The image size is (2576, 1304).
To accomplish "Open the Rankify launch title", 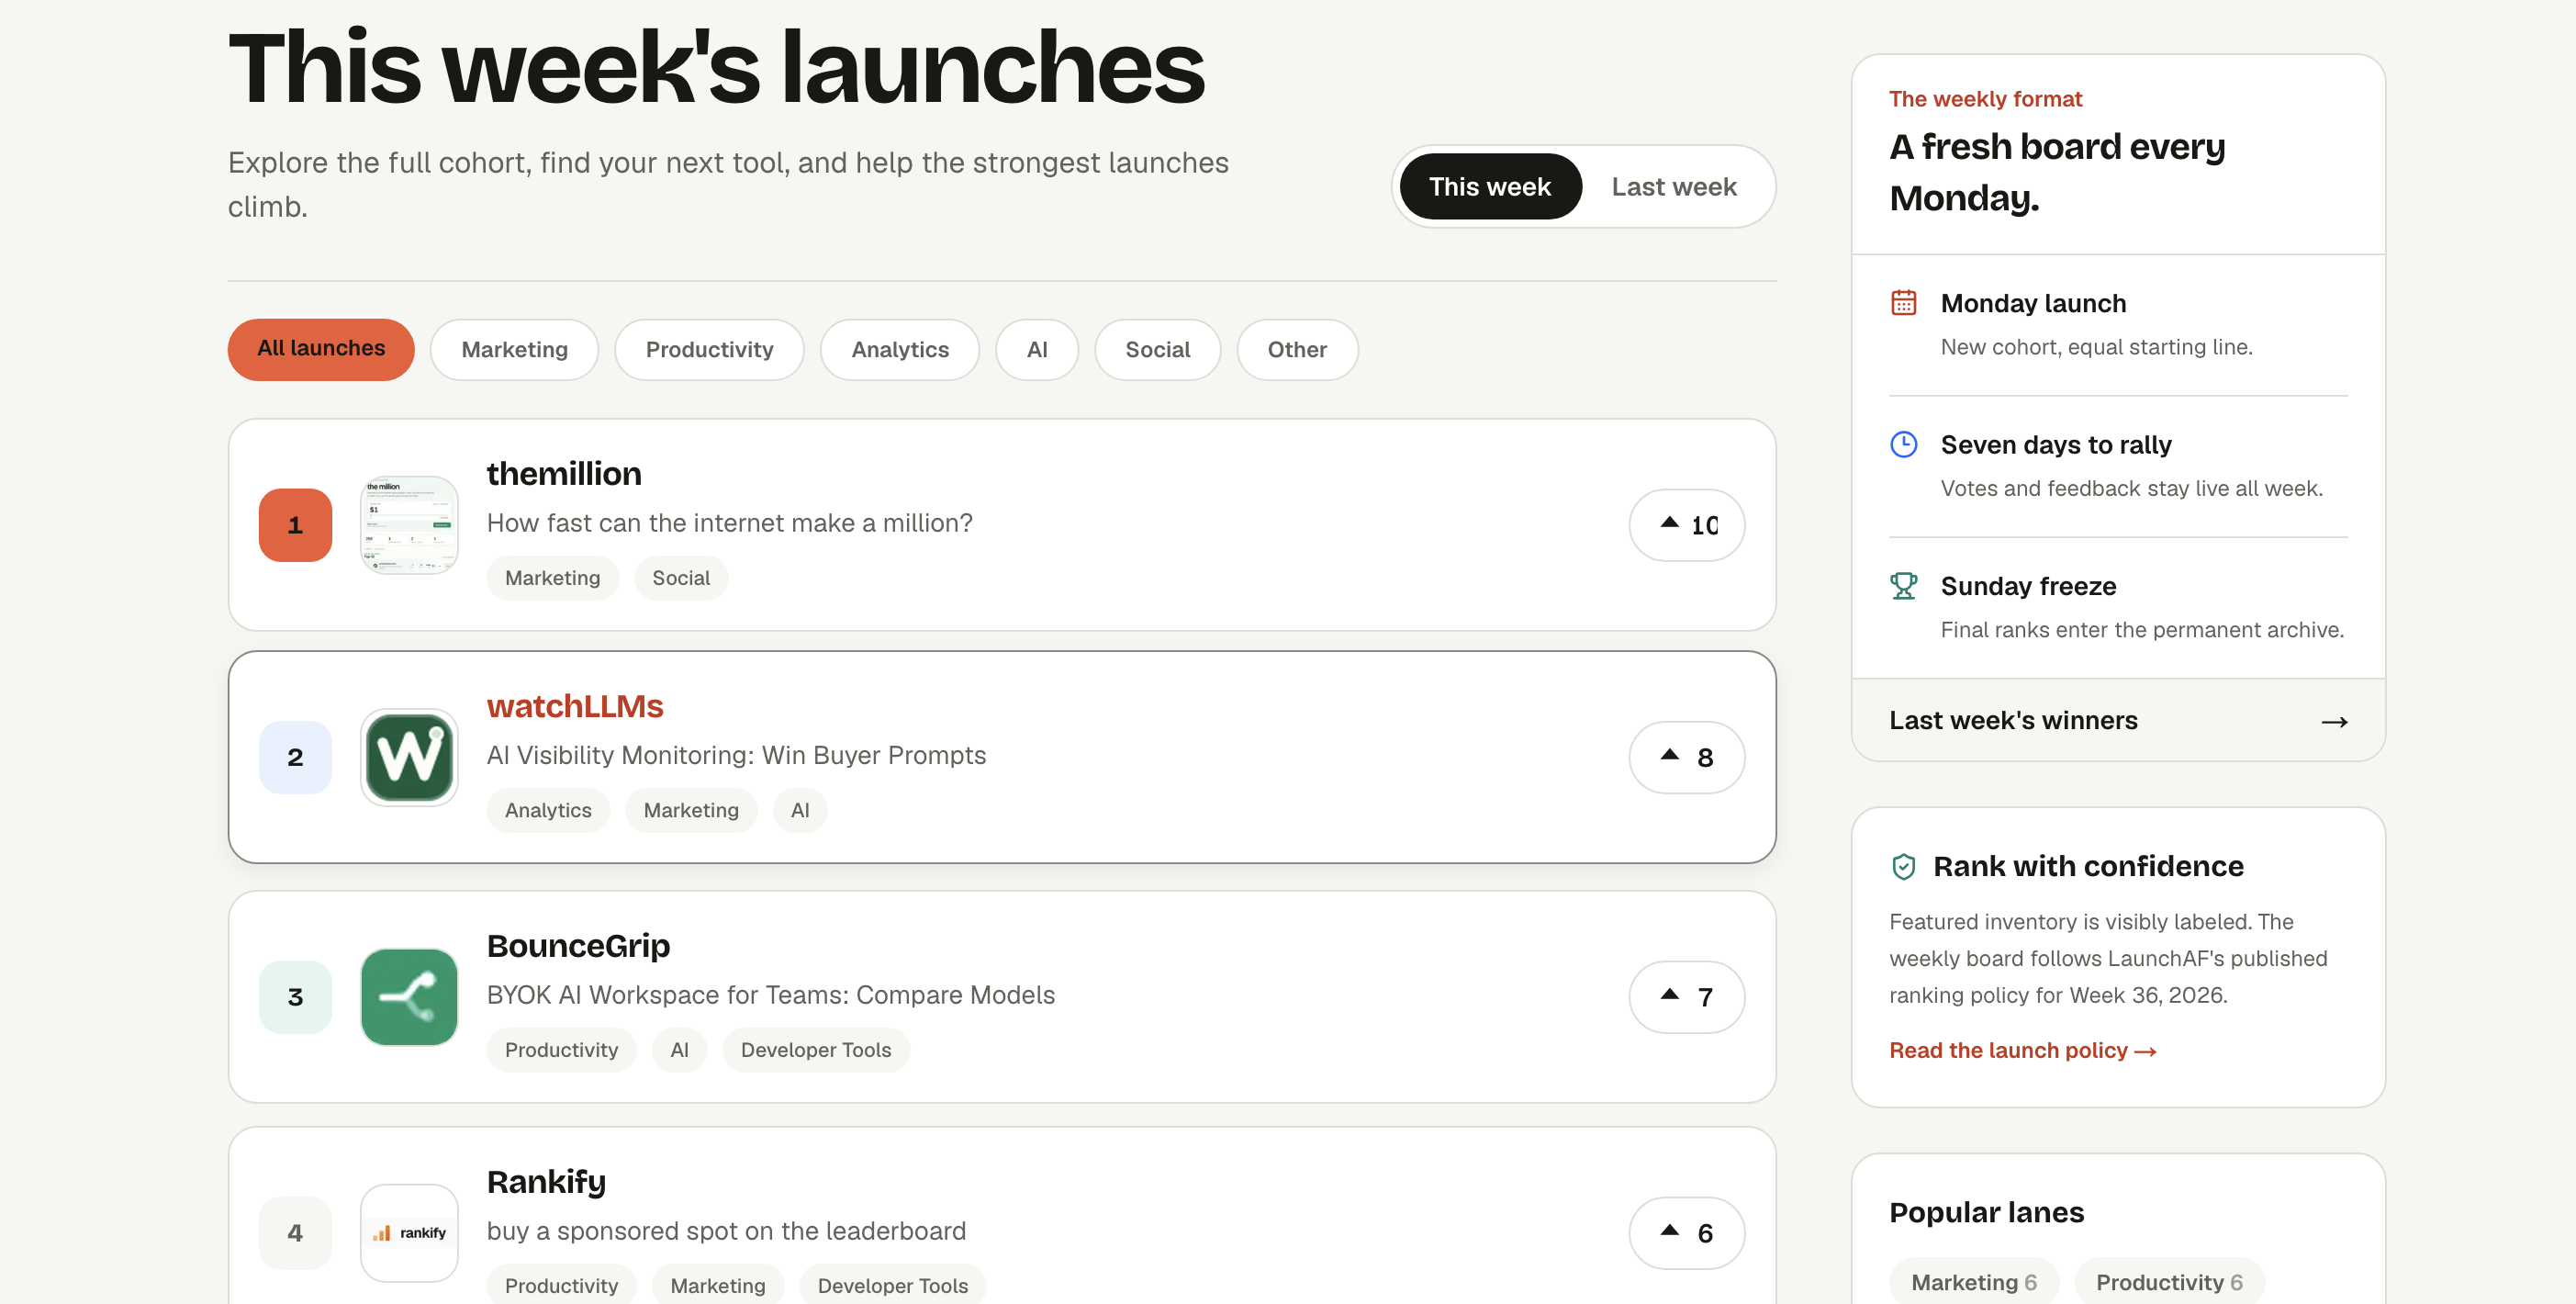I will point(546,1182).
